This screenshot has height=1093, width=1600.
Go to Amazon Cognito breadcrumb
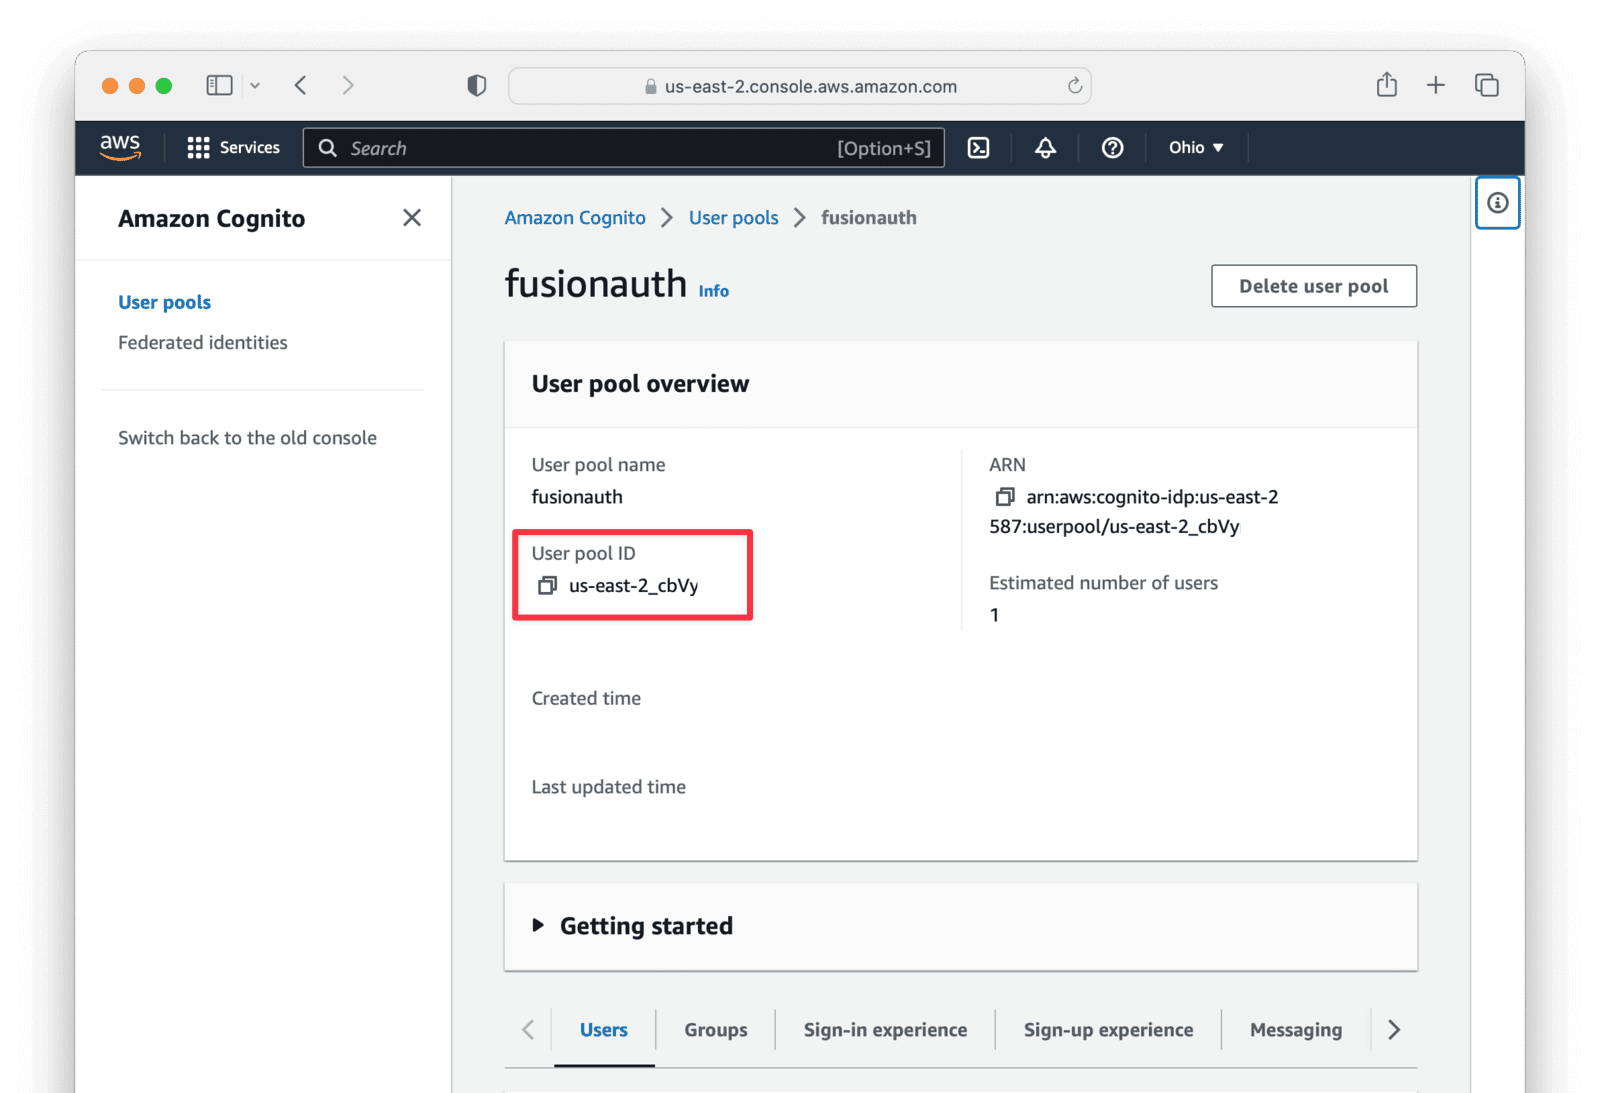[575, 218]
